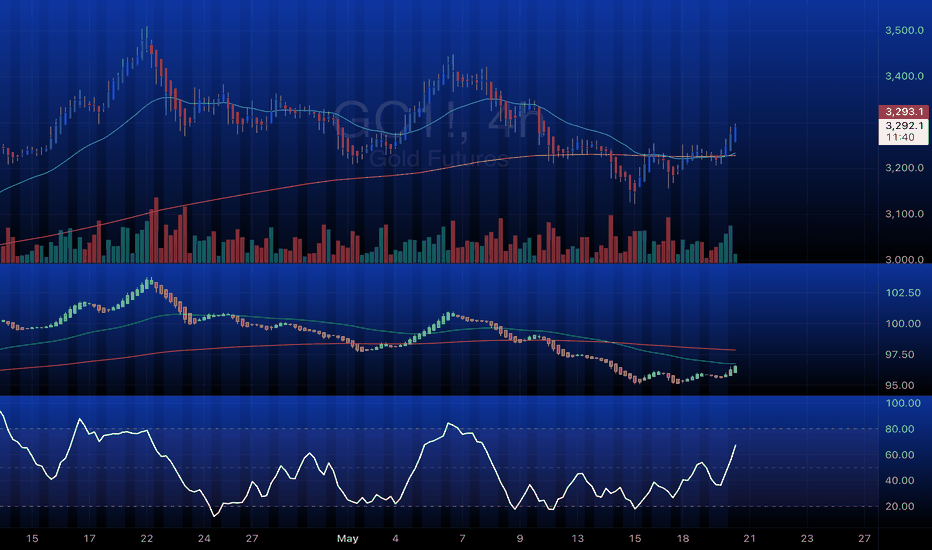
Task: Click date 9 on the time axis
Action: point(520,539)
